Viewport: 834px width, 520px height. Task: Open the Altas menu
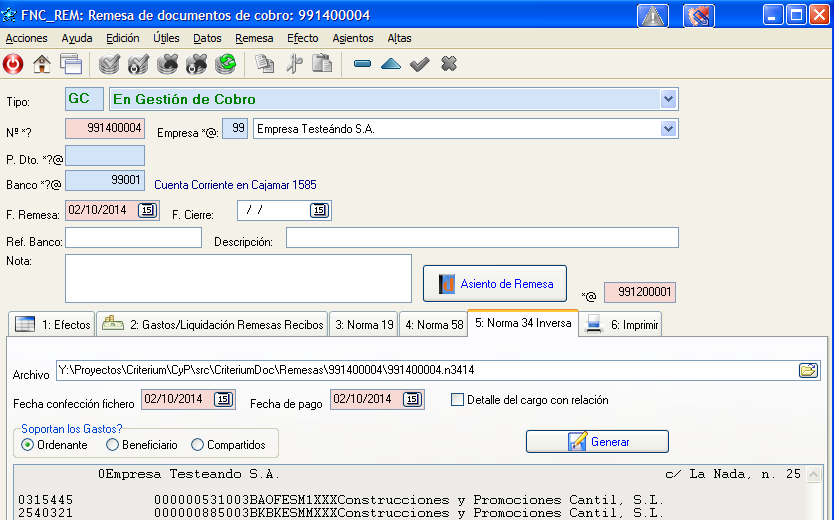tap(399, 38)
